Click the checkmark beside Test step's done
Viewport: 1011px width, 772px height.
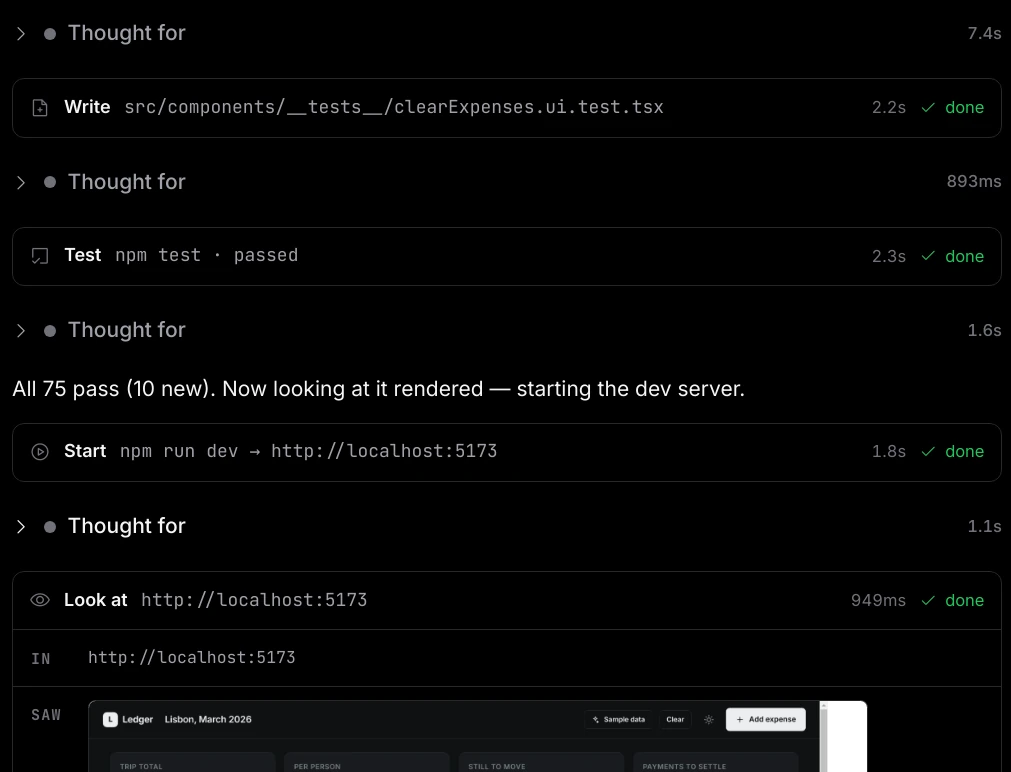point(928,256)
